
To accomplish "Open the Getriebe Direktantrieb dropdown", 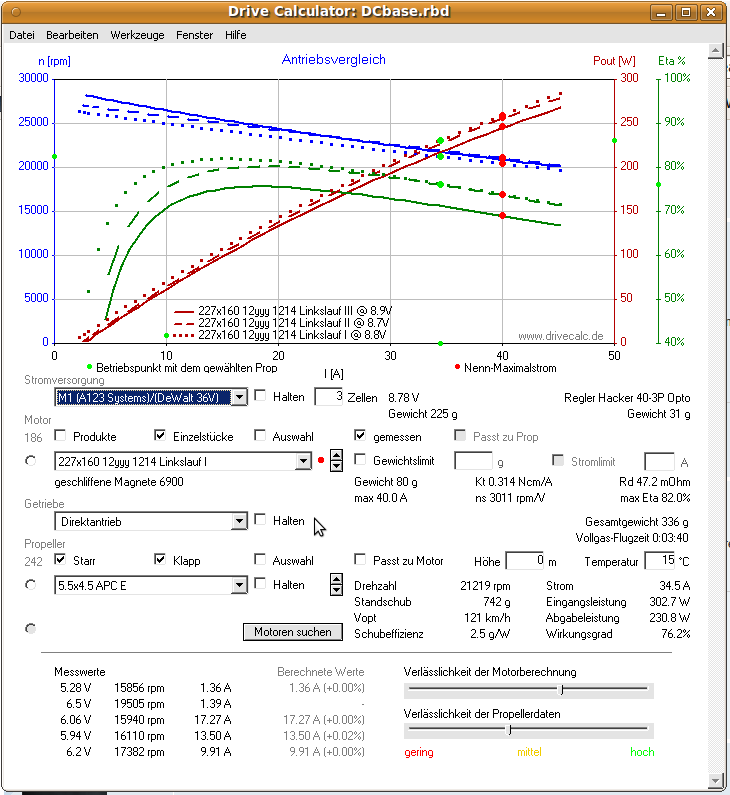I will point(238,521).
